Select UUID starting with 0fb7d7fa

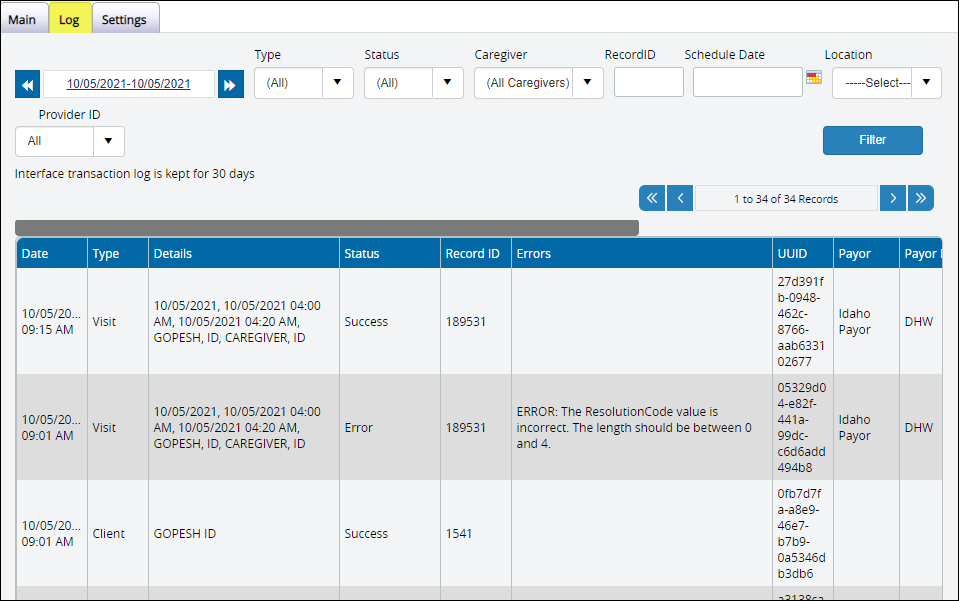pyautogui.click(x=801, y=533)
